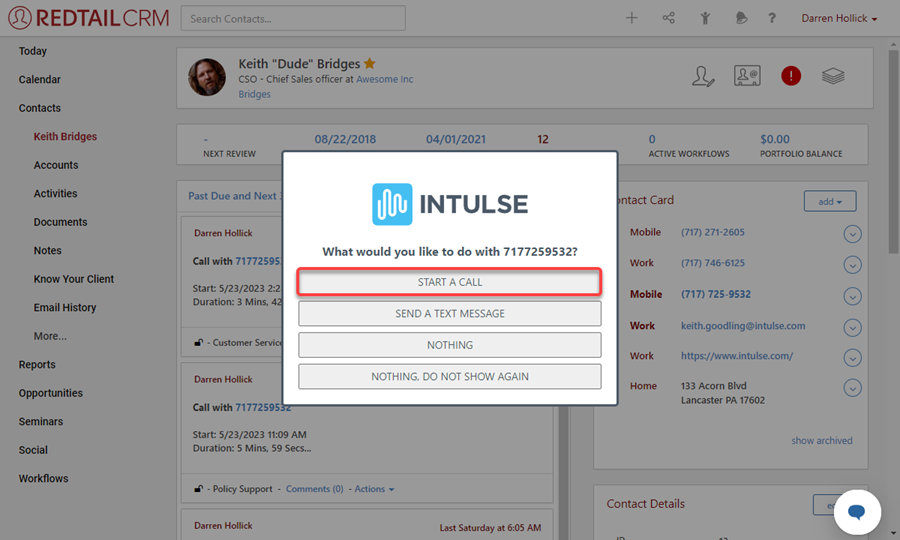
Task: Open the https://www.intulse.com/ link
Action: click(737, 356)
